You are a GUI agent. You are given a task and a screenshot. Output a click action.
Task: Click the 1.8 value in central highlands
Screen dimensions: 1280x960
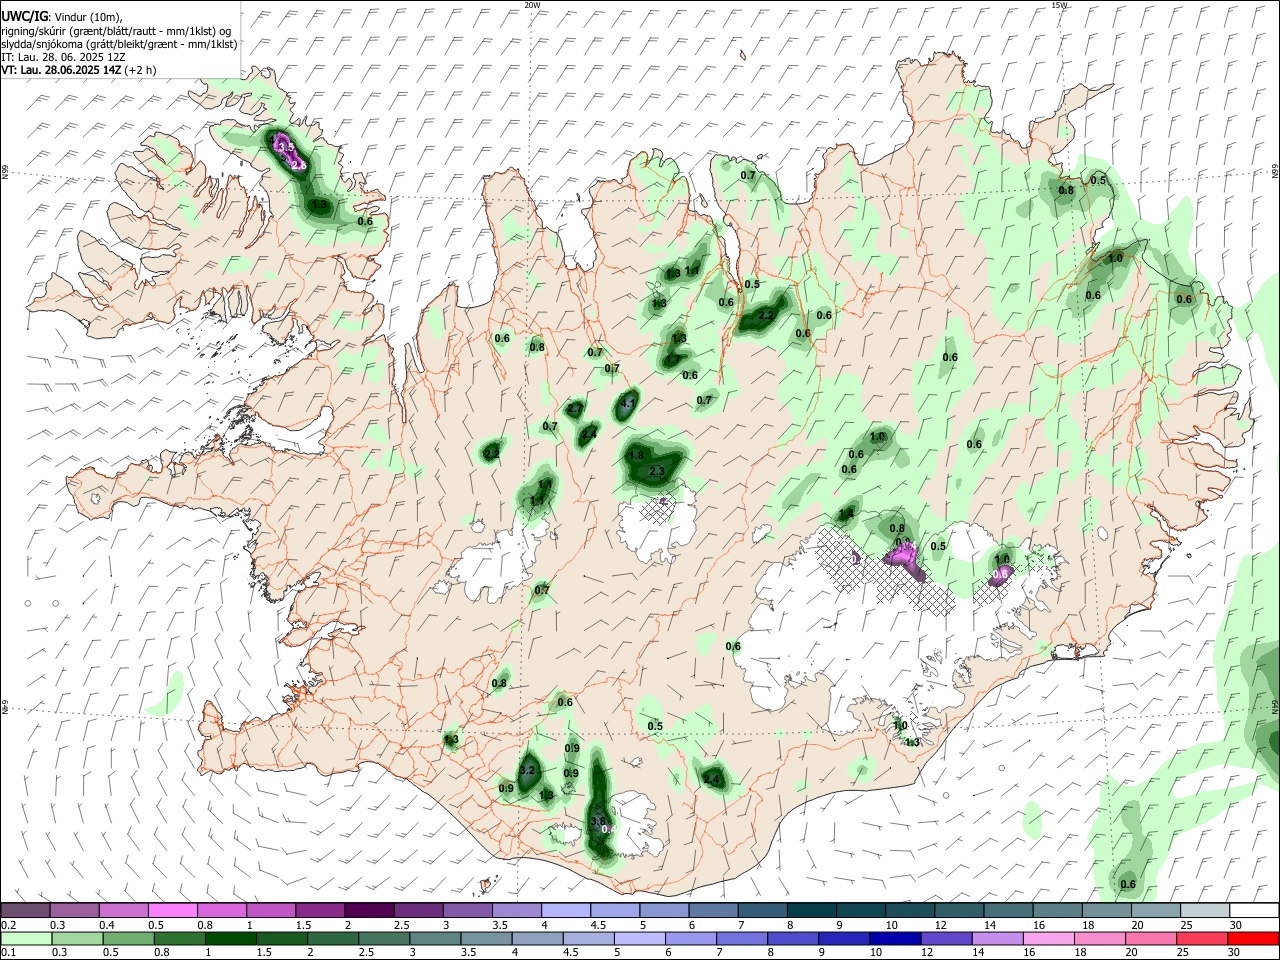click(x=636, y=455)
